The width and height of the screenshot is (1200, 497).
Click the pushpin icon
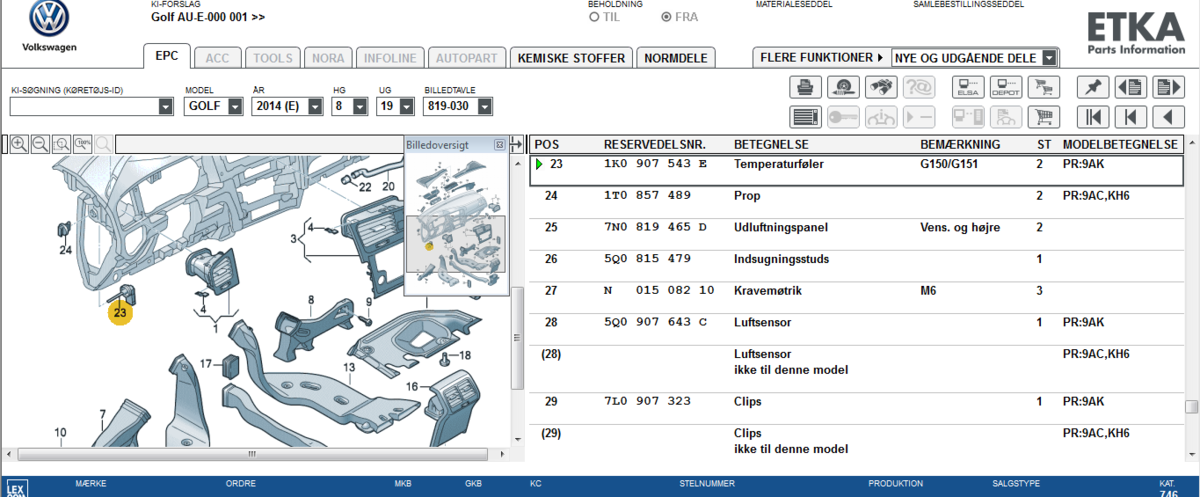point(1093,87)
